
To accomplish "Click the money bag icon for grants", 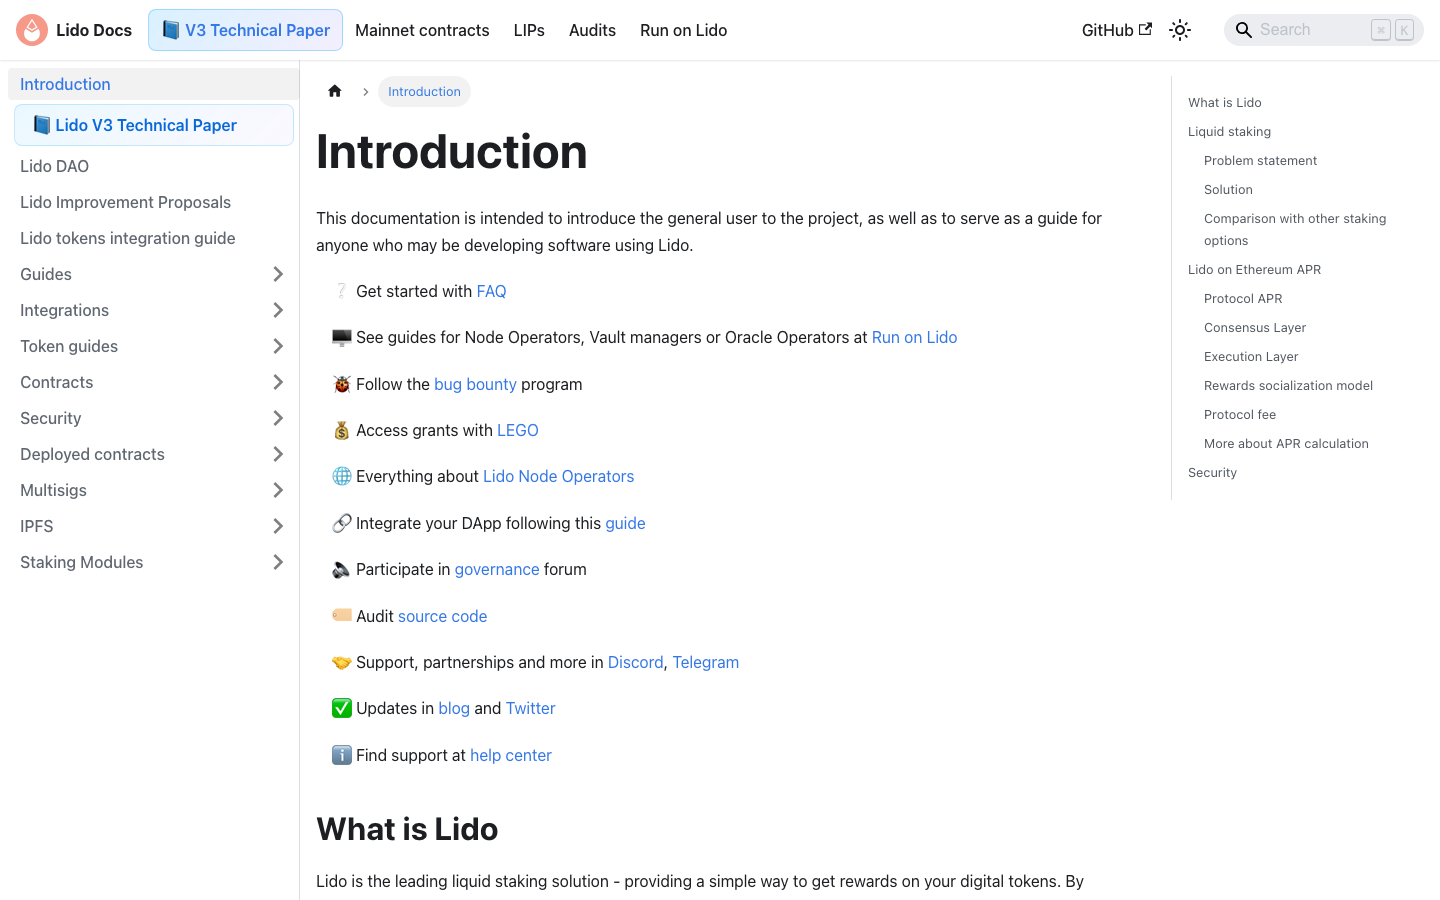I will (341, 429).
